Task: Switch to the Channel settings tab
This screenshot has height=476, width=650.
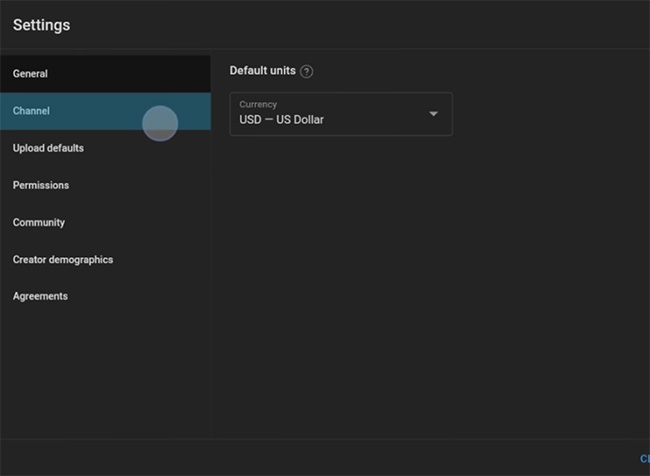Action: [105, 111]
